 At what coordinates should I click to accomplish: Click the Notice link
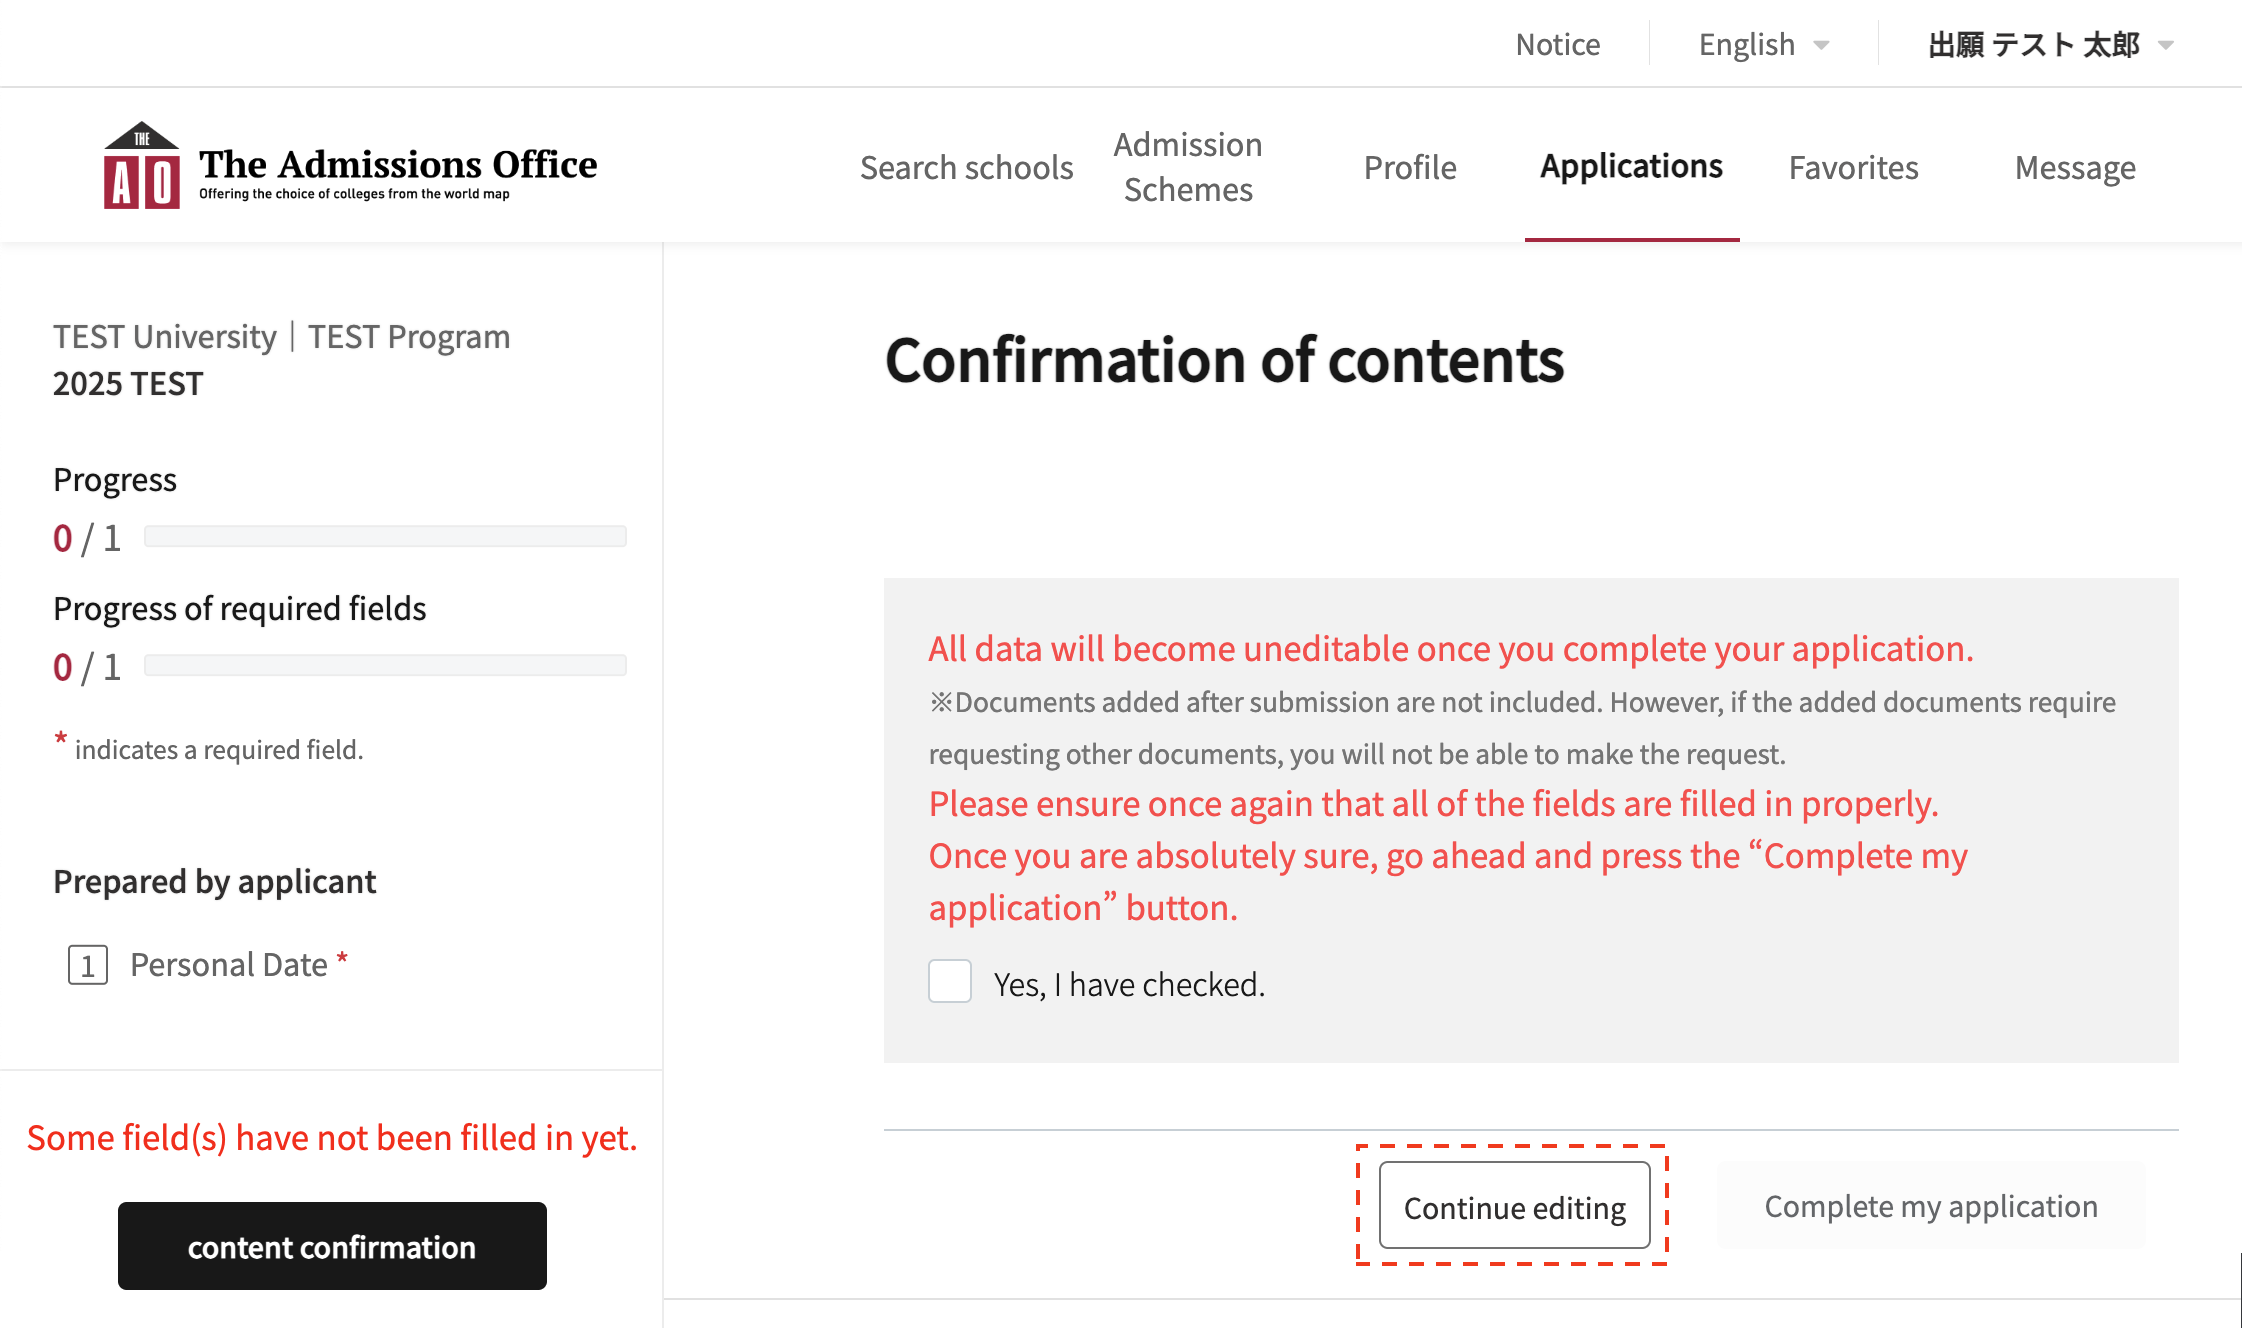click(x=1557, y=45)
